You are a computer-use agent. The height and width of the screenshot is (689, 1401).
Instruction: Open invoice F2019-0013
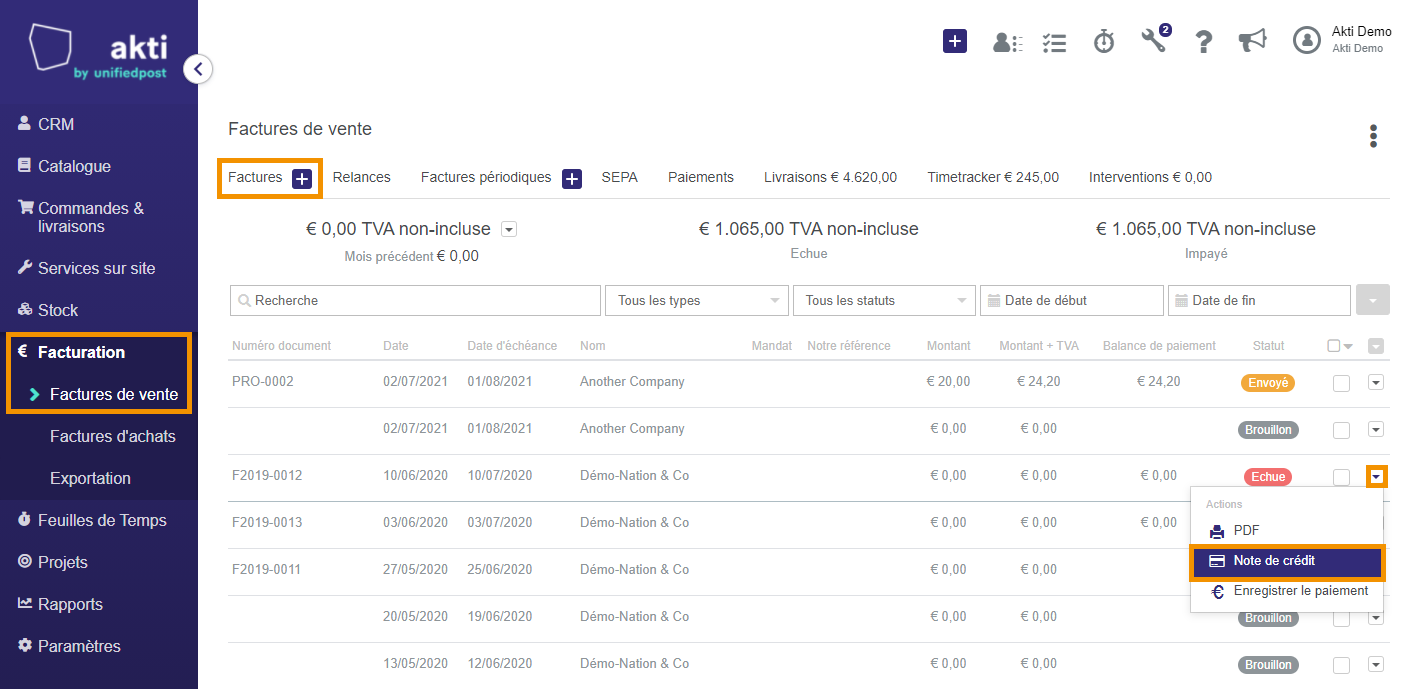click(267, 522)
